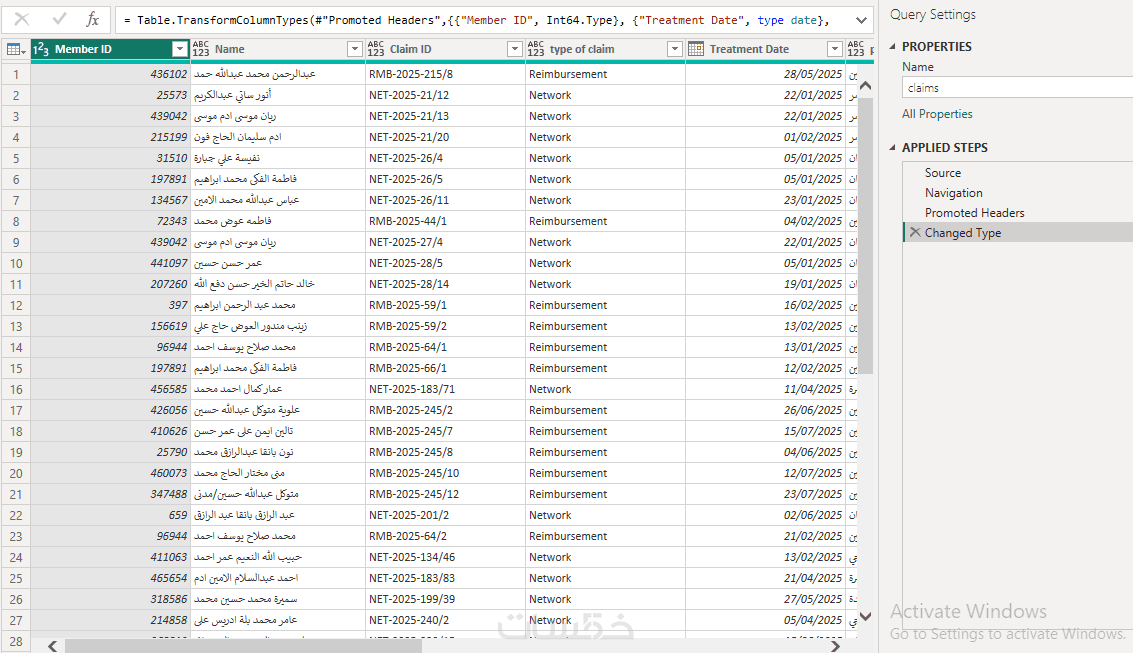Open type of claim filter dropdown
Image resolution: width=1133 pixels, height=653 pixels.
[x=675, y=48]
